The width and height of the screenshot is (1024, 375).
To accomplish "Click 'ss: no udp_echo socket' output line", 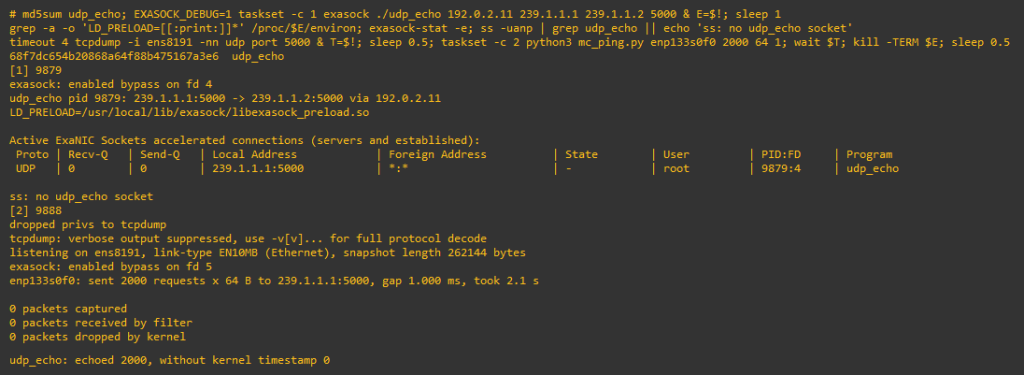I will pos(82,197).
